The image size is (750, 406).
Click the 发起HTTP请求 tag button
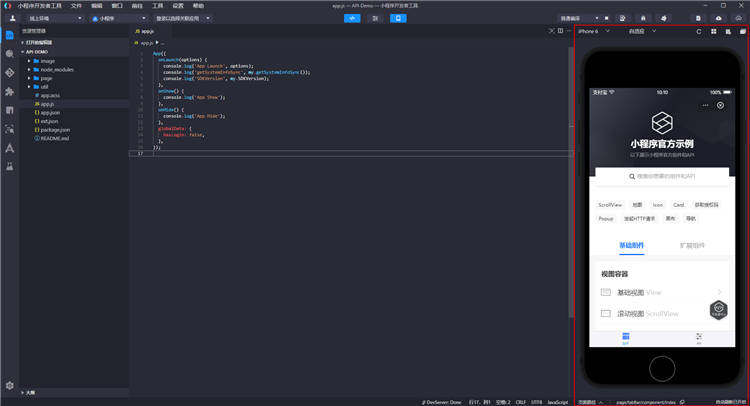(x=640, y=218)
